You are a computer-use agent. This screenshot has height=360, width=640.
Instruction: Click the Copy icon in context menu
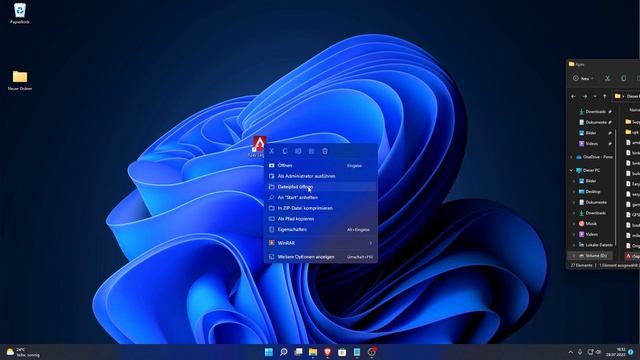coord(285,151)
